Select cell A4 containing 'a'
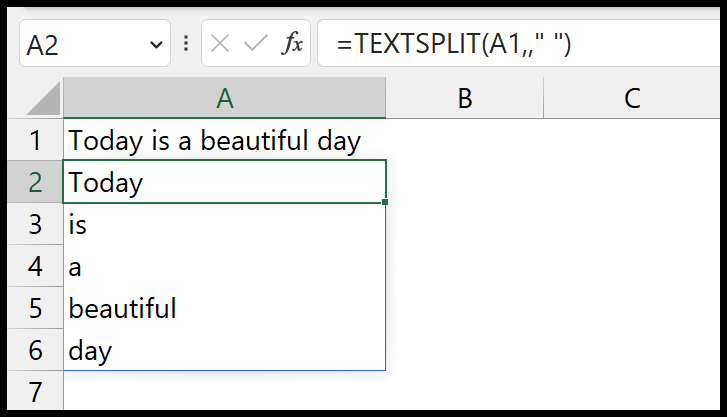 [224, 266]
